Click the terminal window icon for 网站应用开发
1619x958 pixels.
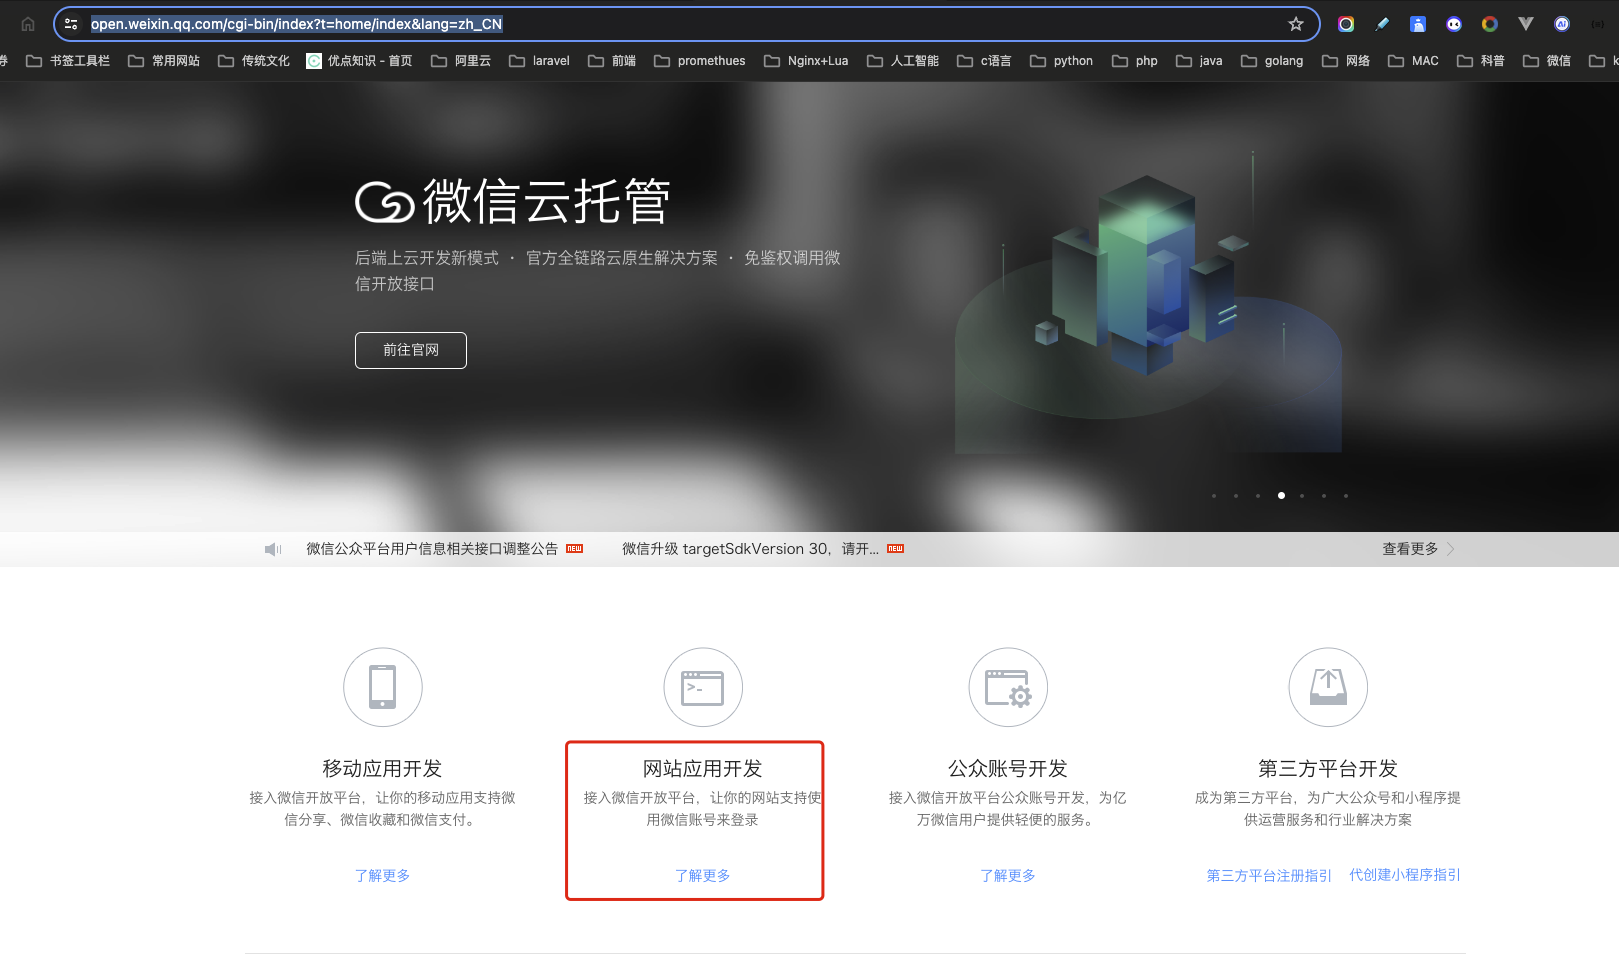[703, 687]
